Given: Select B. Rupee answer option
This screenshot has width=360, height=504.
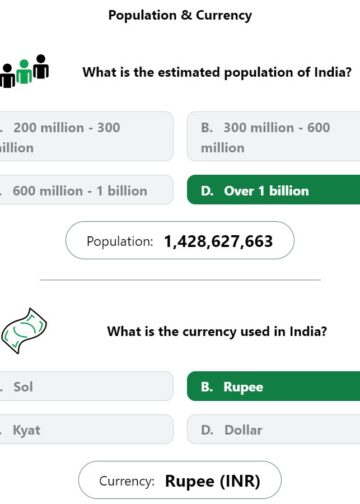Looking at the screenshot, I should coord(273,386).
